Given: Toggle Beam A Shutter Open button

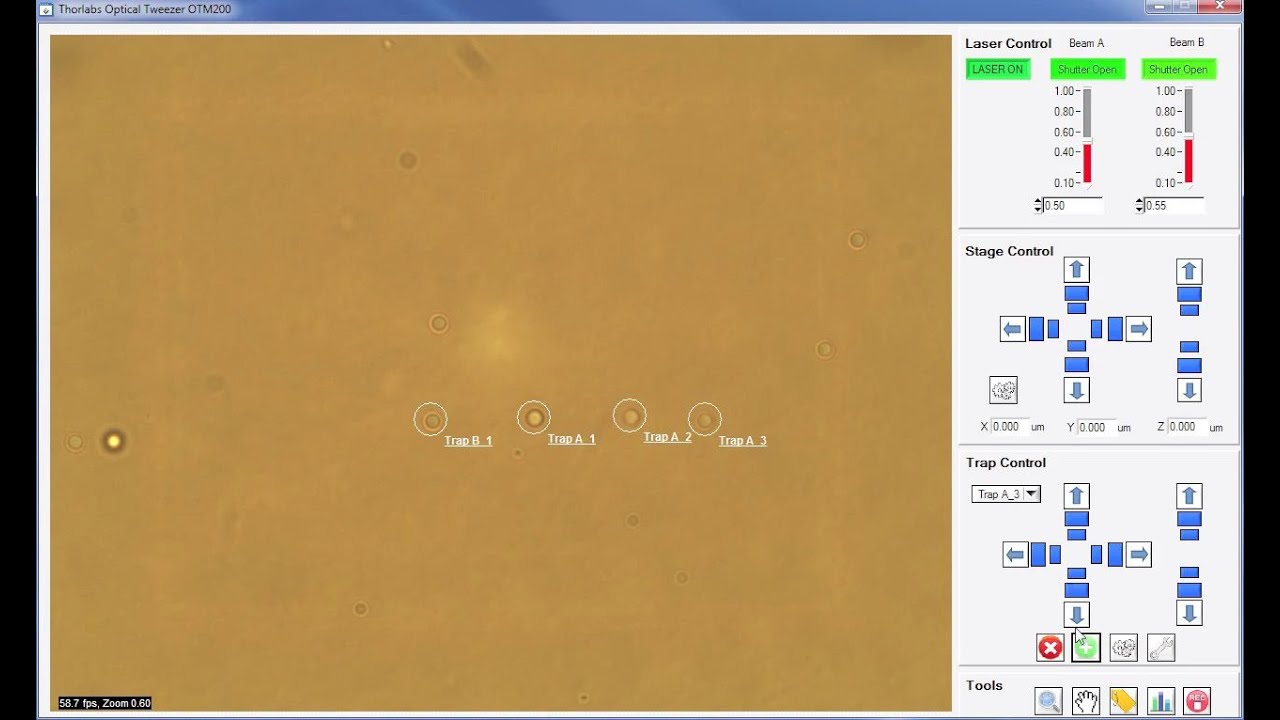Looking at the screenshot, I should [x=1087, y=69].
